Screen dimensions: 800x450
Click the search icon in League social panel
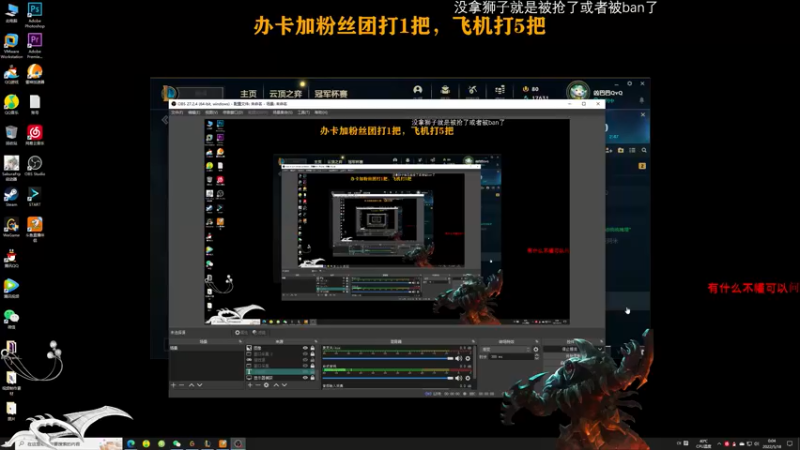[644, 150]
